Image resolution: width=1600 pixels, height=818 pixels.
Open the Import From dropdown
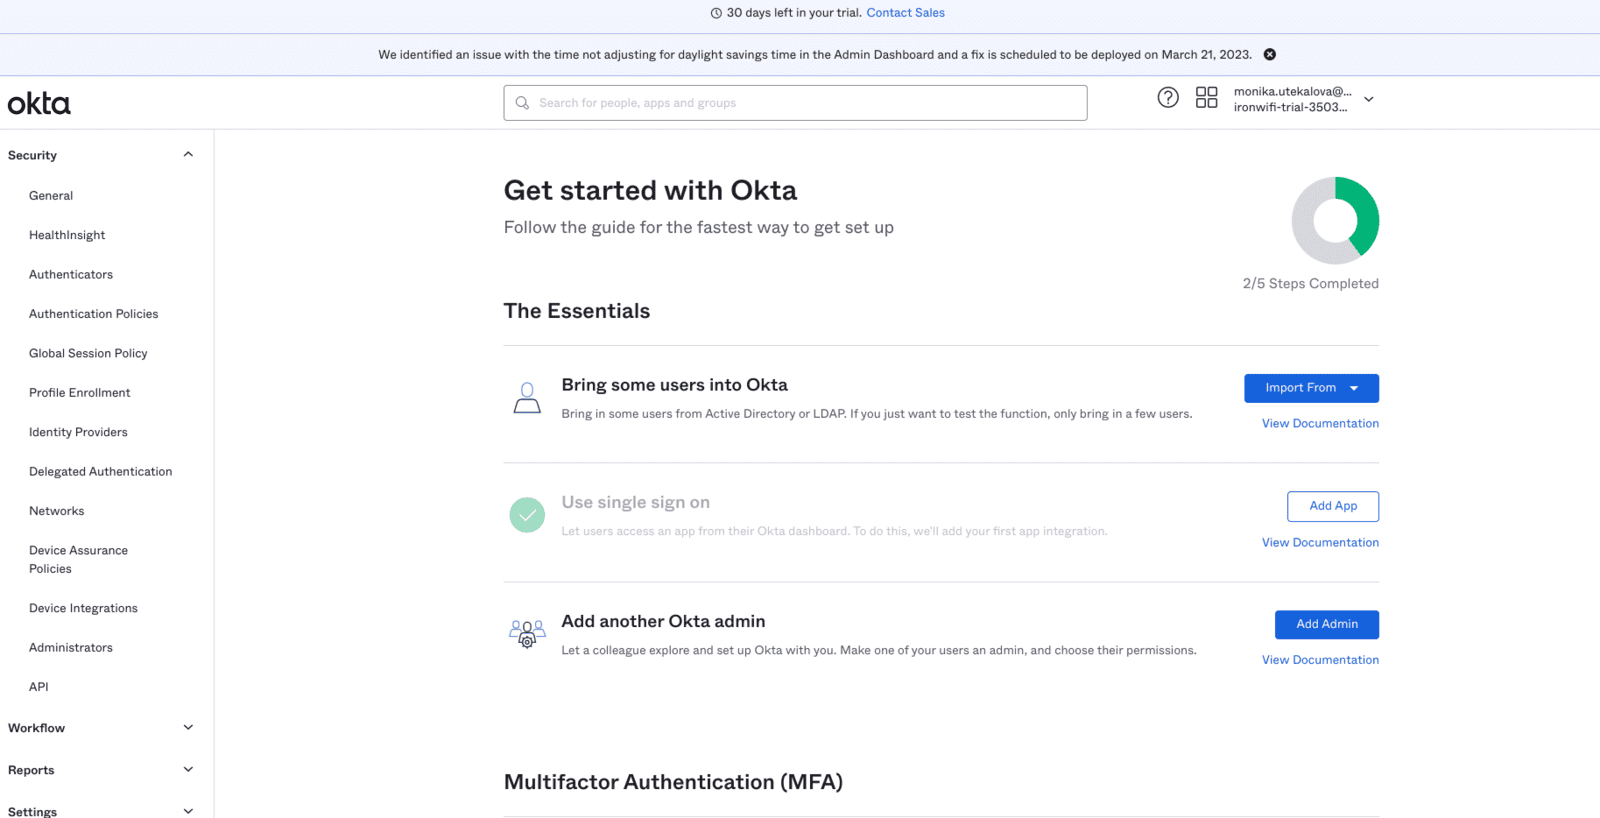tap(1311, 388)
